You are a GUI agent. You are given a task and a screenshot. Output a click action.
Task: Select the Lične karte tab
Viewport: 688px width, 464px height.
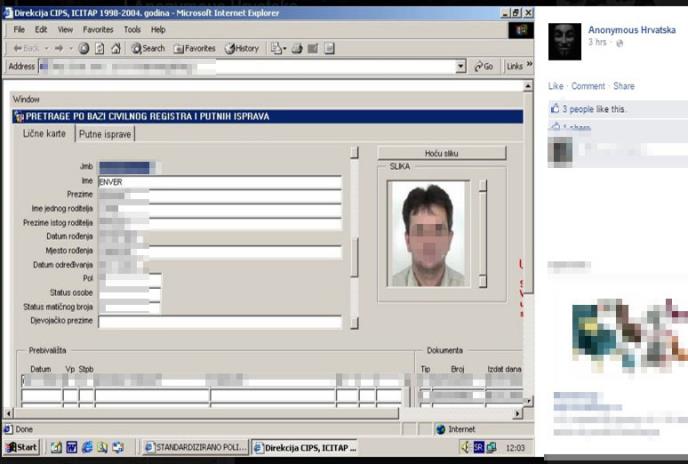click(44, 134)
